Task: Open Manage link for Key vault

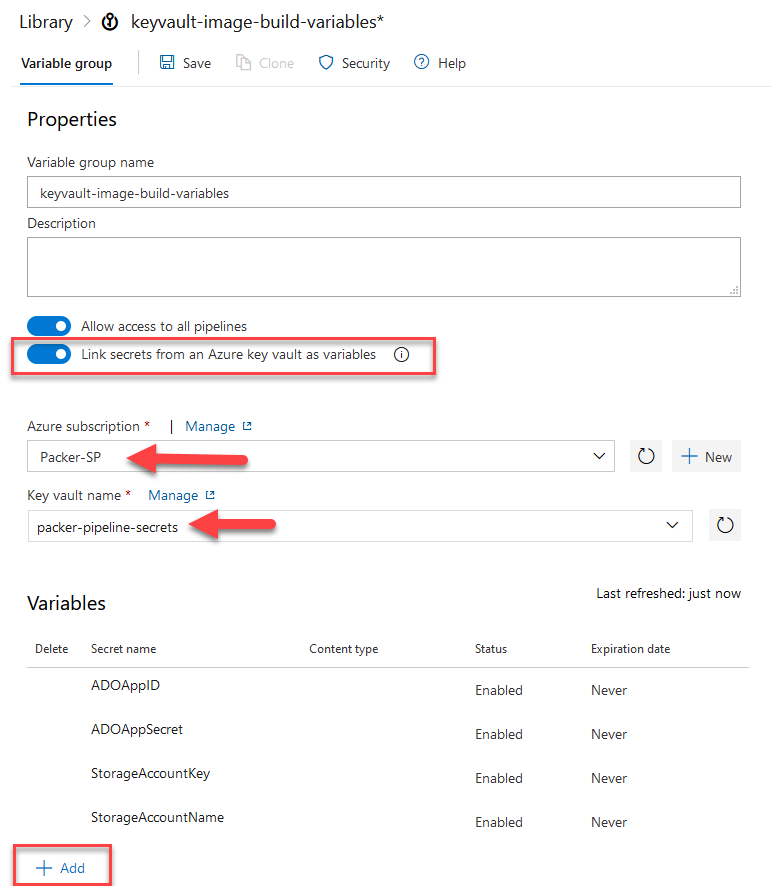Action: tap(175, 494)
